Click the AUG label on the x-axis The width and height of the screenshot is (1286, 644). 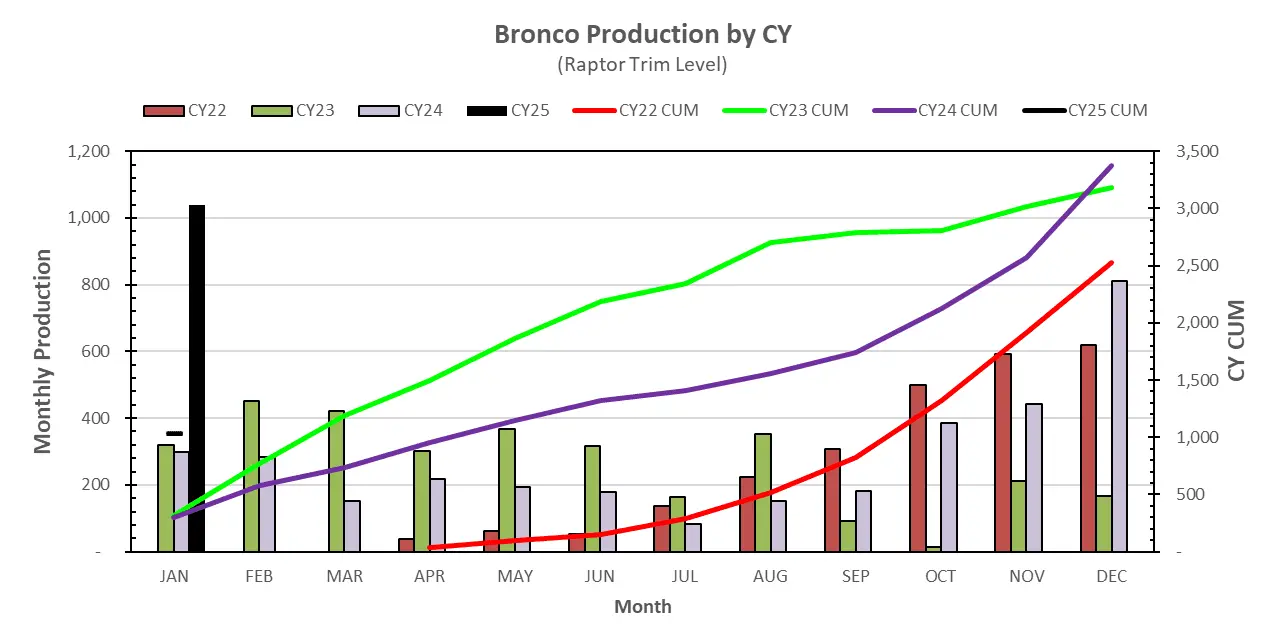(x=770, y=577)
